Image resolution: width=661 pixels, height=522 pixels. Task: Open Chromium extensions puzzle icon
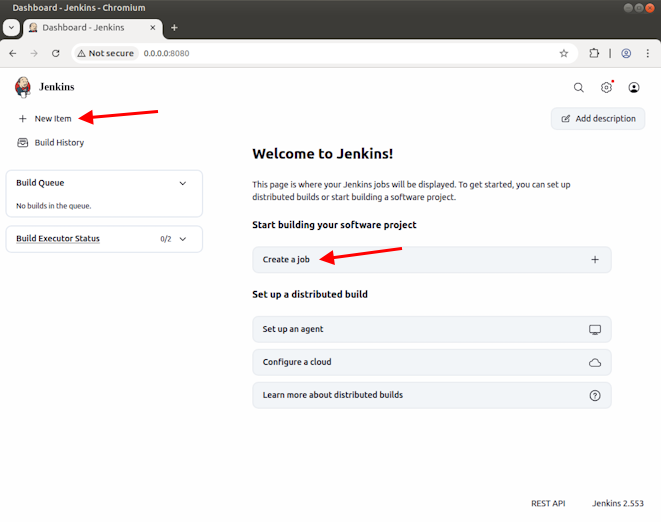(x=594, y=53)
